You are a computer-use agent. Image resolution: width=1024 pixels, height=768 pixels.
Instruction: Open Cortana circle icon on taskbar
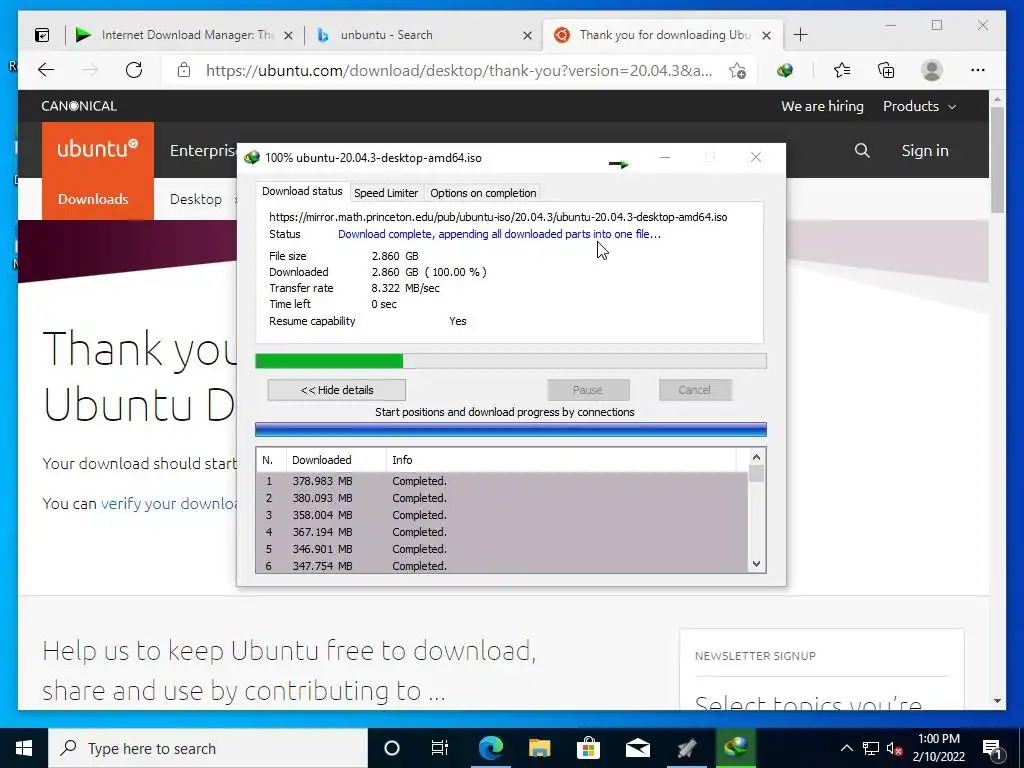[x=392, y=748]
